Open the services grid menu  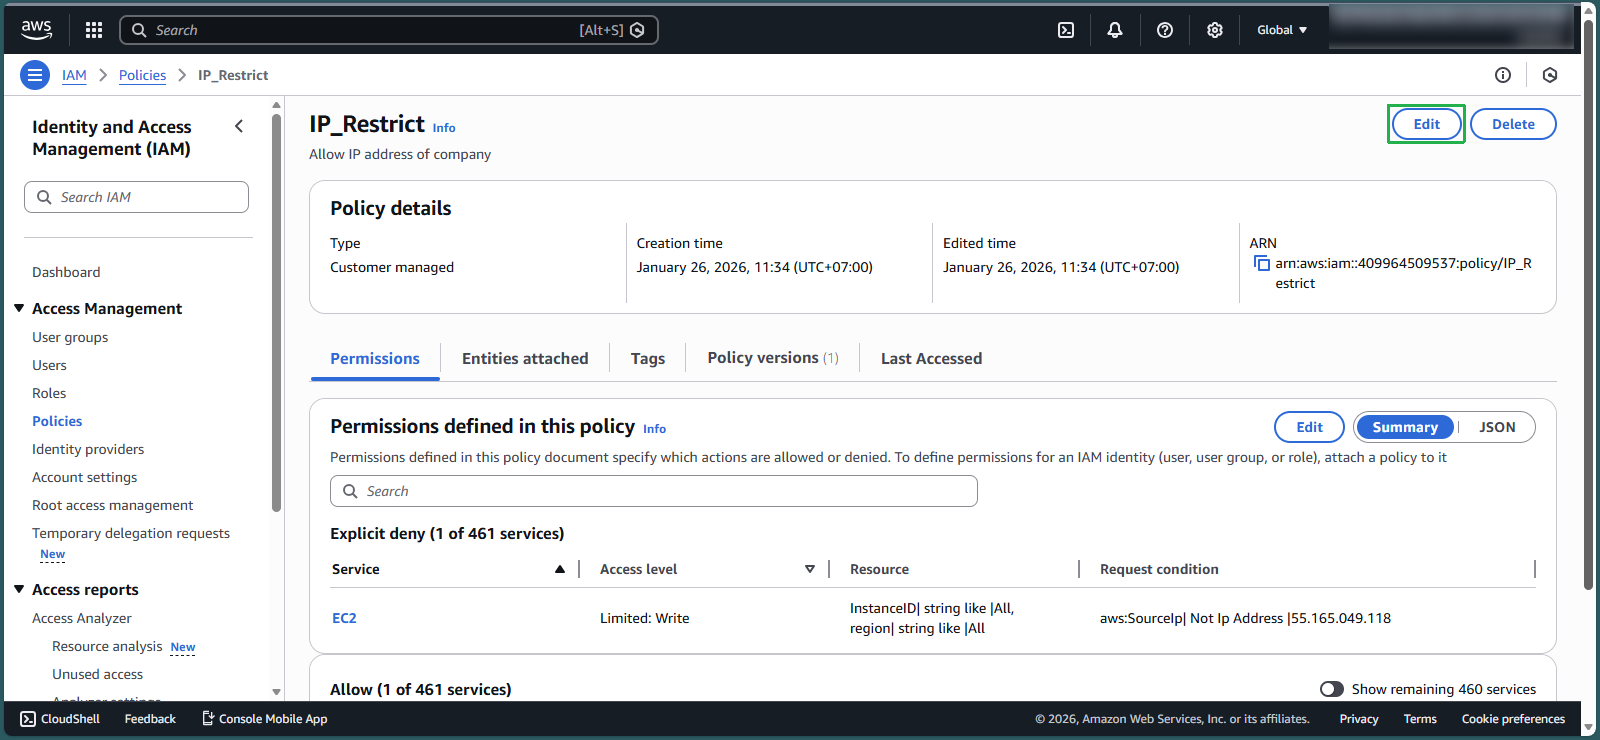tap(94, 30)
